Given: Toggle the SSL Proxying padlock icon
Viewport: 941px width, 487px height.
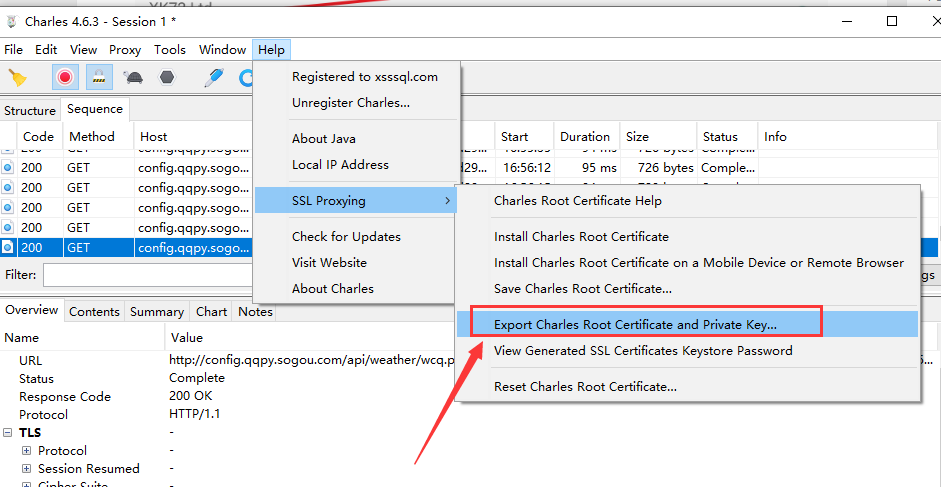Looking at the screenshot, I should tap(99, 77).
